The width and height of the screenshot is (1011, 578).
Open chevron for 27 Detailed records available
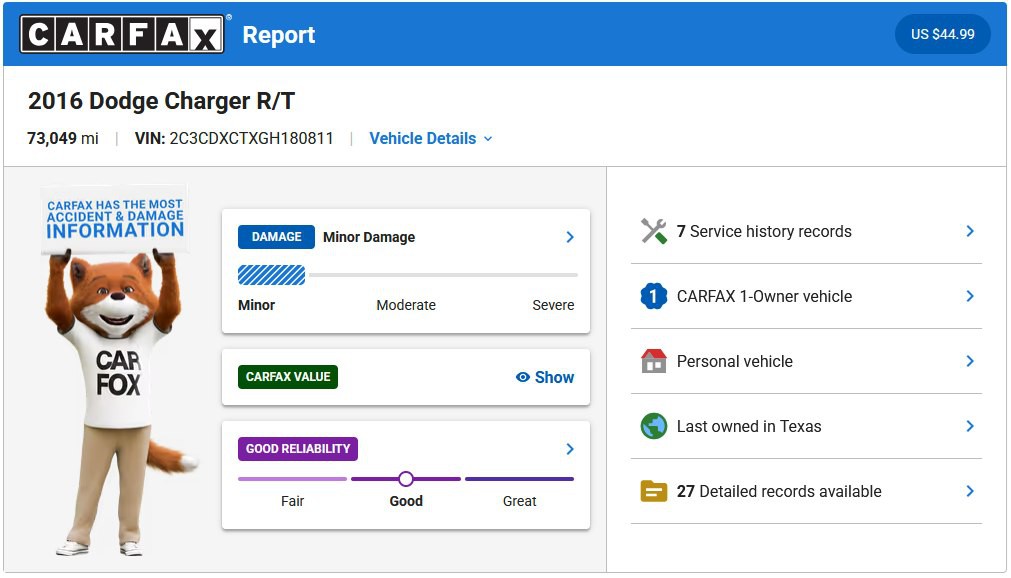[x=969, y=491]
